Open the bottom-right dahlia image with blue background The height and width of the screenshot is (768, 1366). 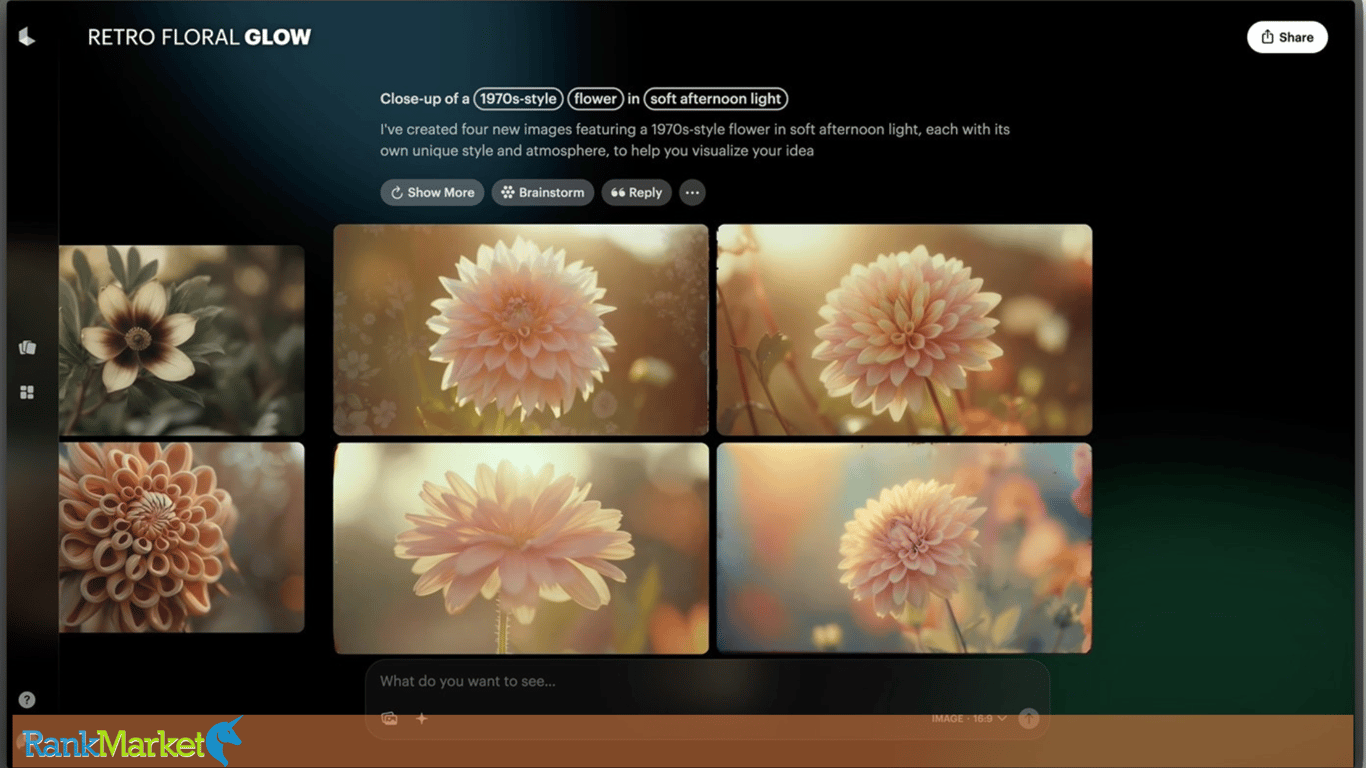904,548
